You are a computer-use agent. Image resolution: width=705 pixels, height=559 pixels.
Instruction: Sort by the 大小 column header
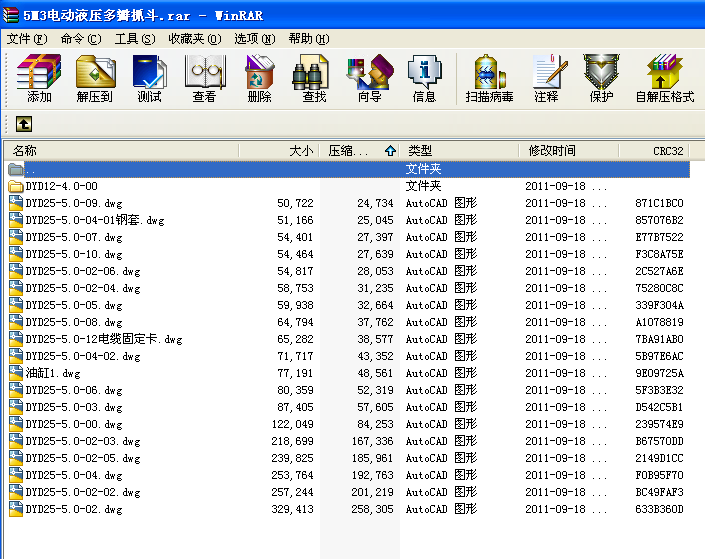[279, 151]
